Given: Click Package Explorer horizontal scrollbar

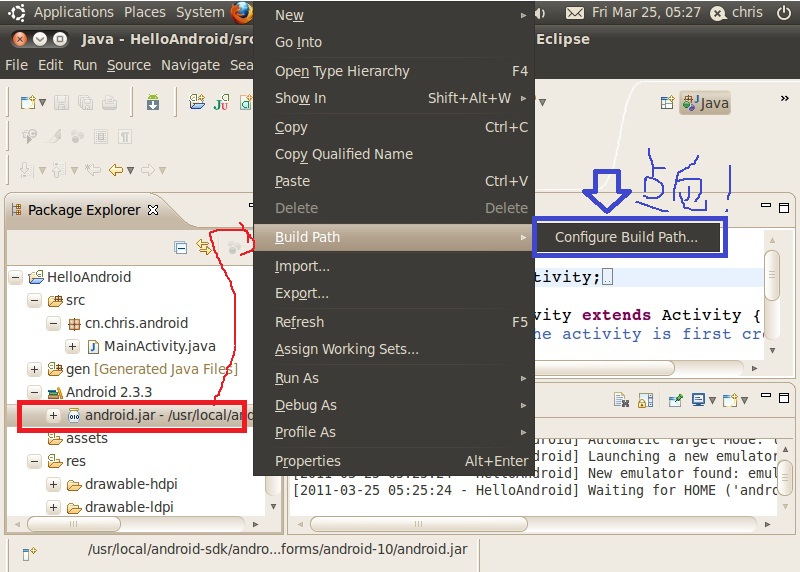Looking at the screenshot, I should click(74, 524).
